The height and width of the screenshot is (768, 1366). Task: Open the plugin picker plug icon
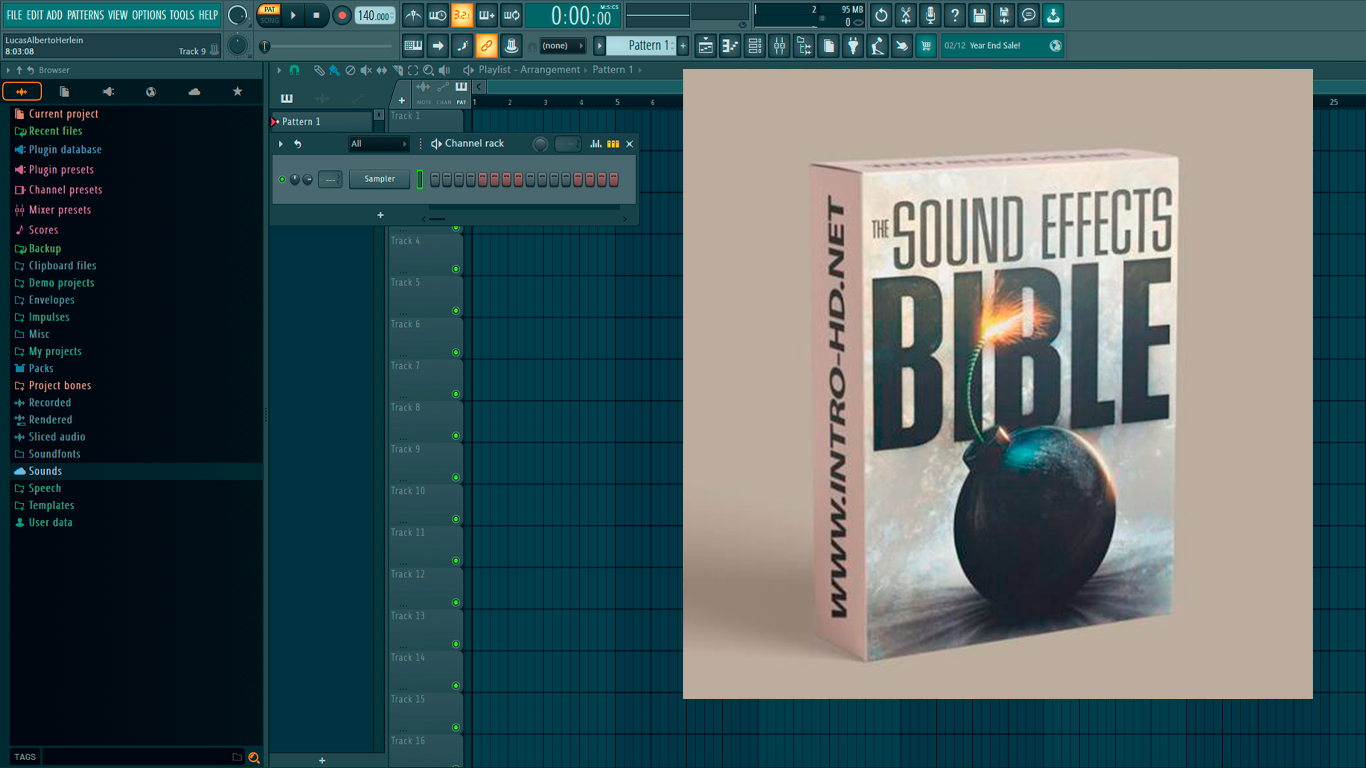click(853, 45)
